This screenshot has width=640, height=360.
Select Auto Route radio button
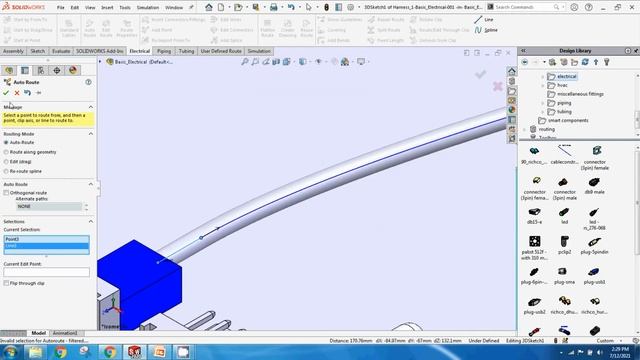click(x=6, y=142)
